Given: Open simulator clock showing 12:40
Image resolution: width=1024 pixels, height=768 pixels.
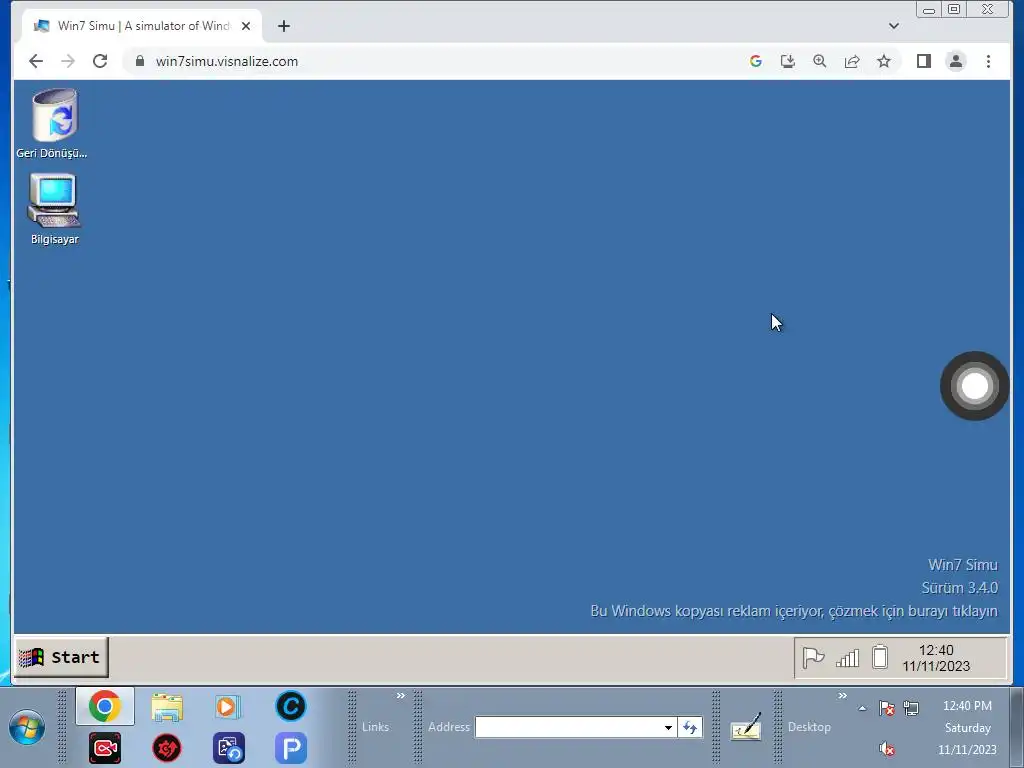Looking at the screenshot, I should point(936,658).
